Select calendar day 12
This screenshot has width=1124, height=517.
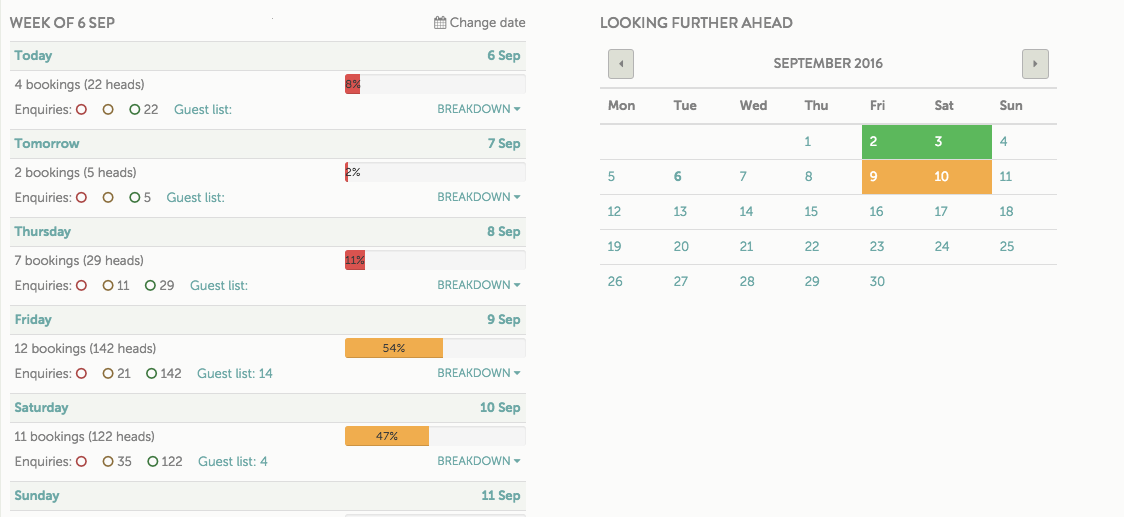click(614, 212)
